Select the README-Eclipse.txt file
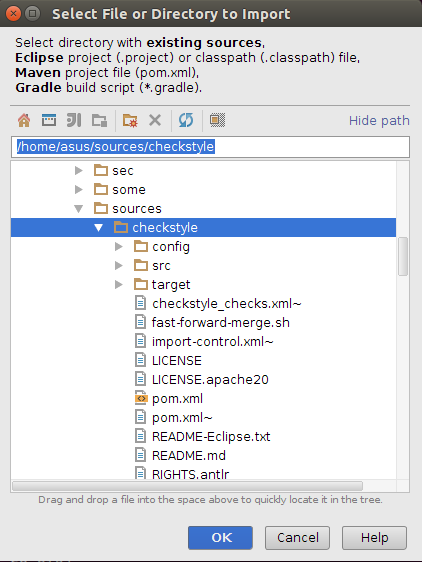 (x=211, y=437)
